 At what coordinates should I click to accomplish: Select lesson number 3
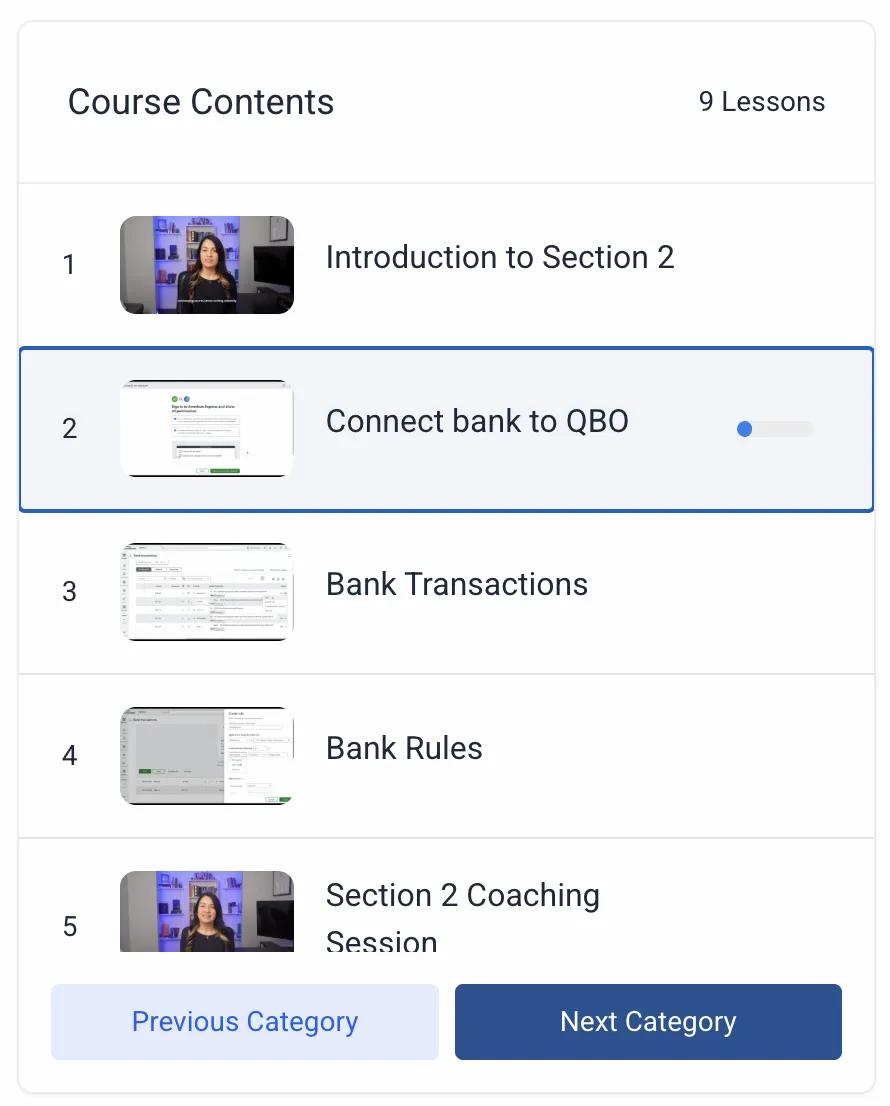69,592
